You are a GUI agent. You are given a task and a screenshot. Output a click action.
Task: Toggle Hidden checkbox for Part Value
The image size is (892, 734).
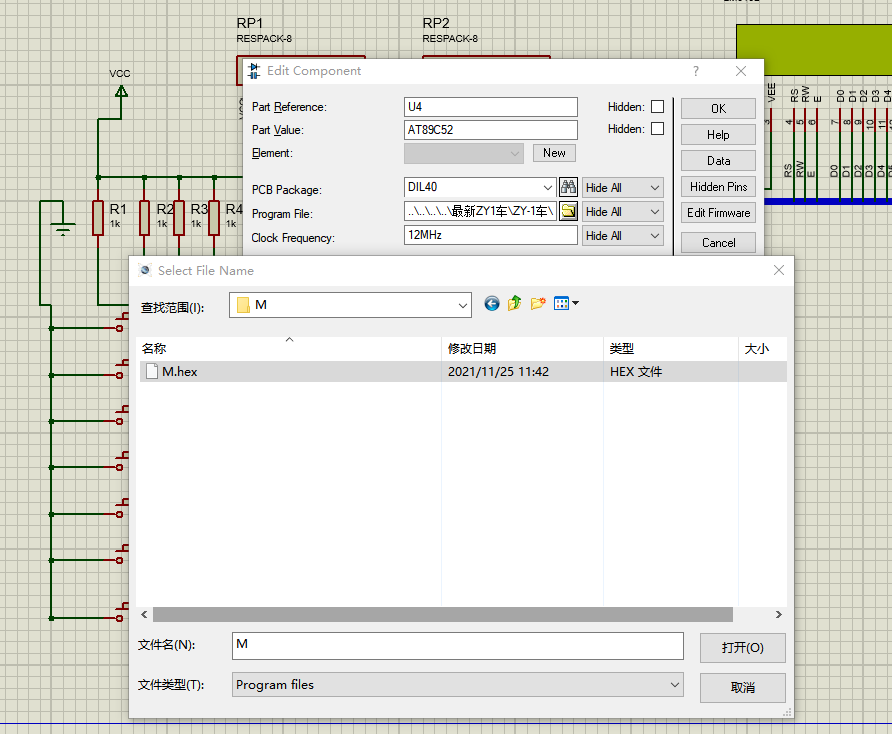657,129
